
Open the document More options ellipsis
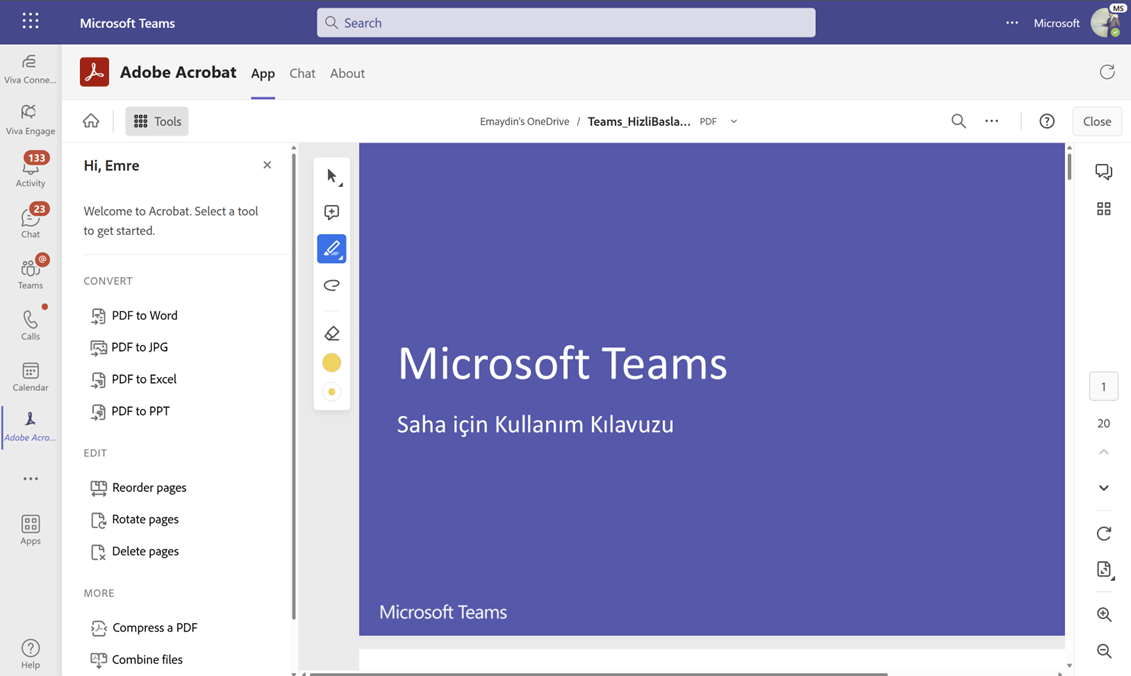[991, 121]
